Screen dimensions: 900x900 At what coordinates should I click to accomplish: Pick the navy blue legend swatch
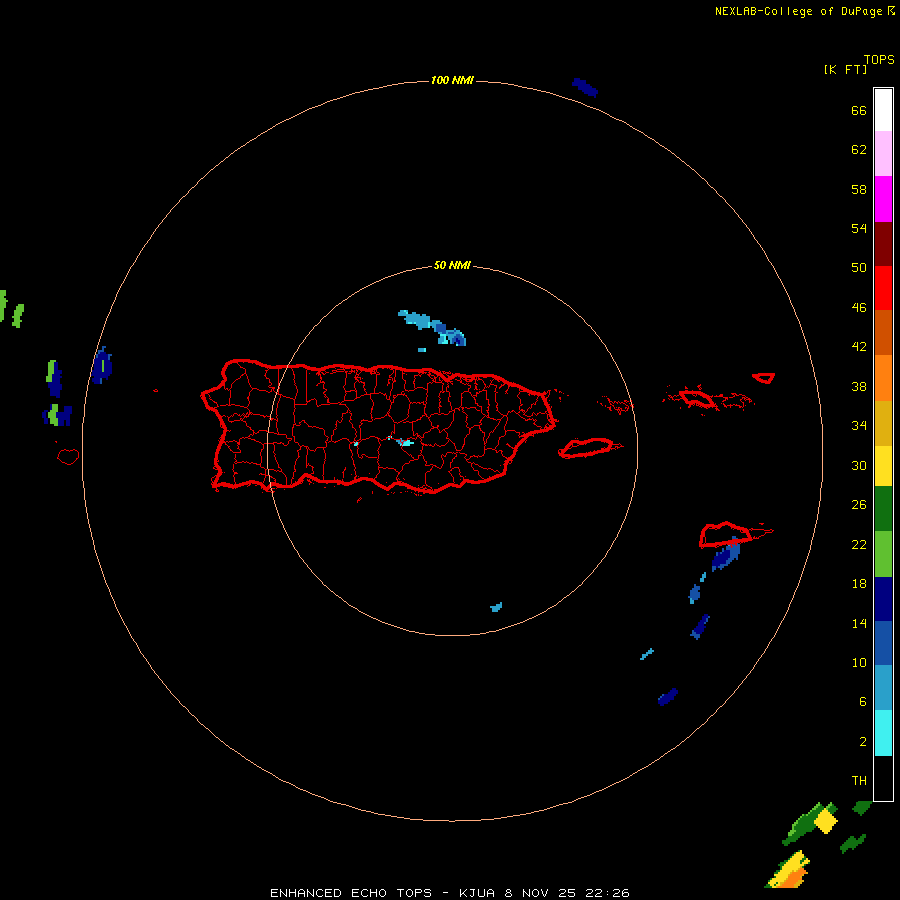883,599
